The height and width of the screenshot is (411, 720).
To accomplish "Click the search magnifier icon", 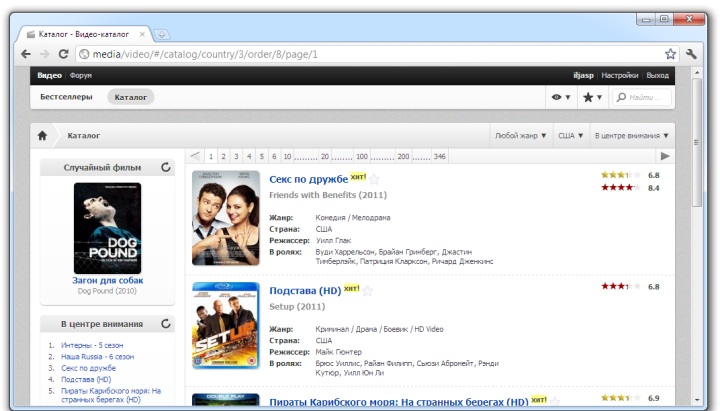I will pyautogui.click(x=621, y=97).
